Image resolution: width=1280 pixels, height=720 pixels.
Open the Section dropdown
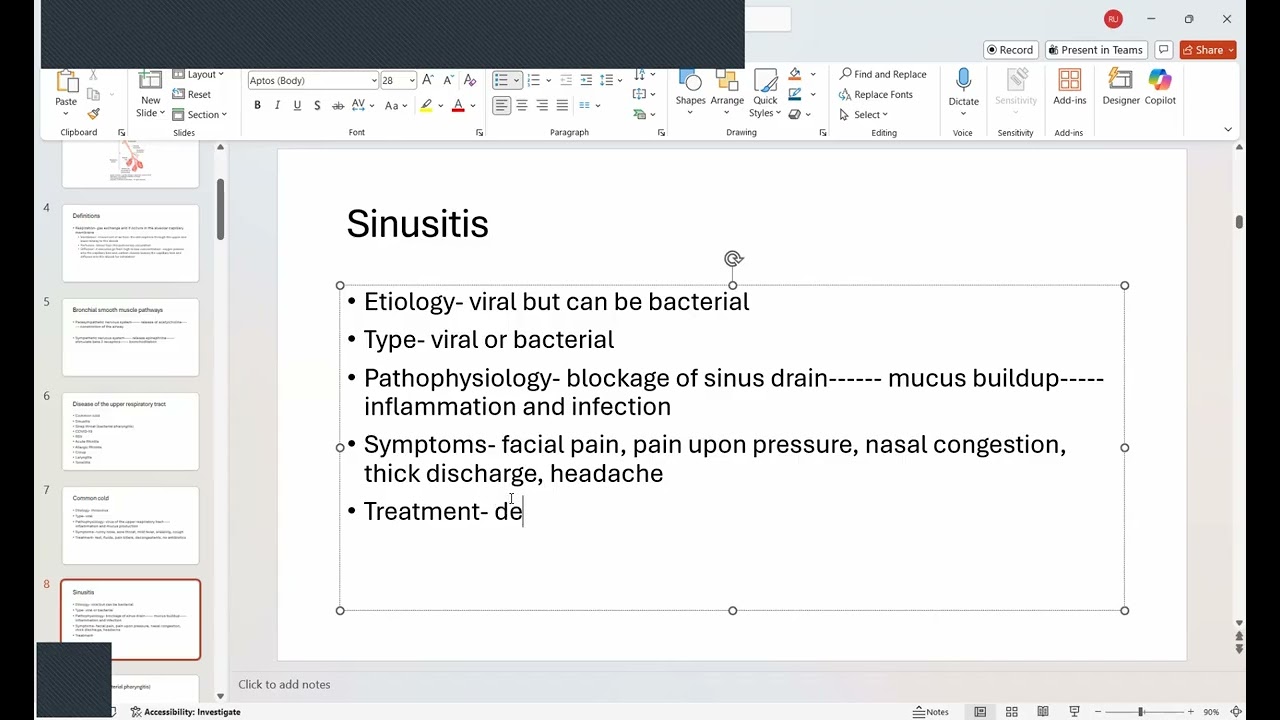[199, 114]
